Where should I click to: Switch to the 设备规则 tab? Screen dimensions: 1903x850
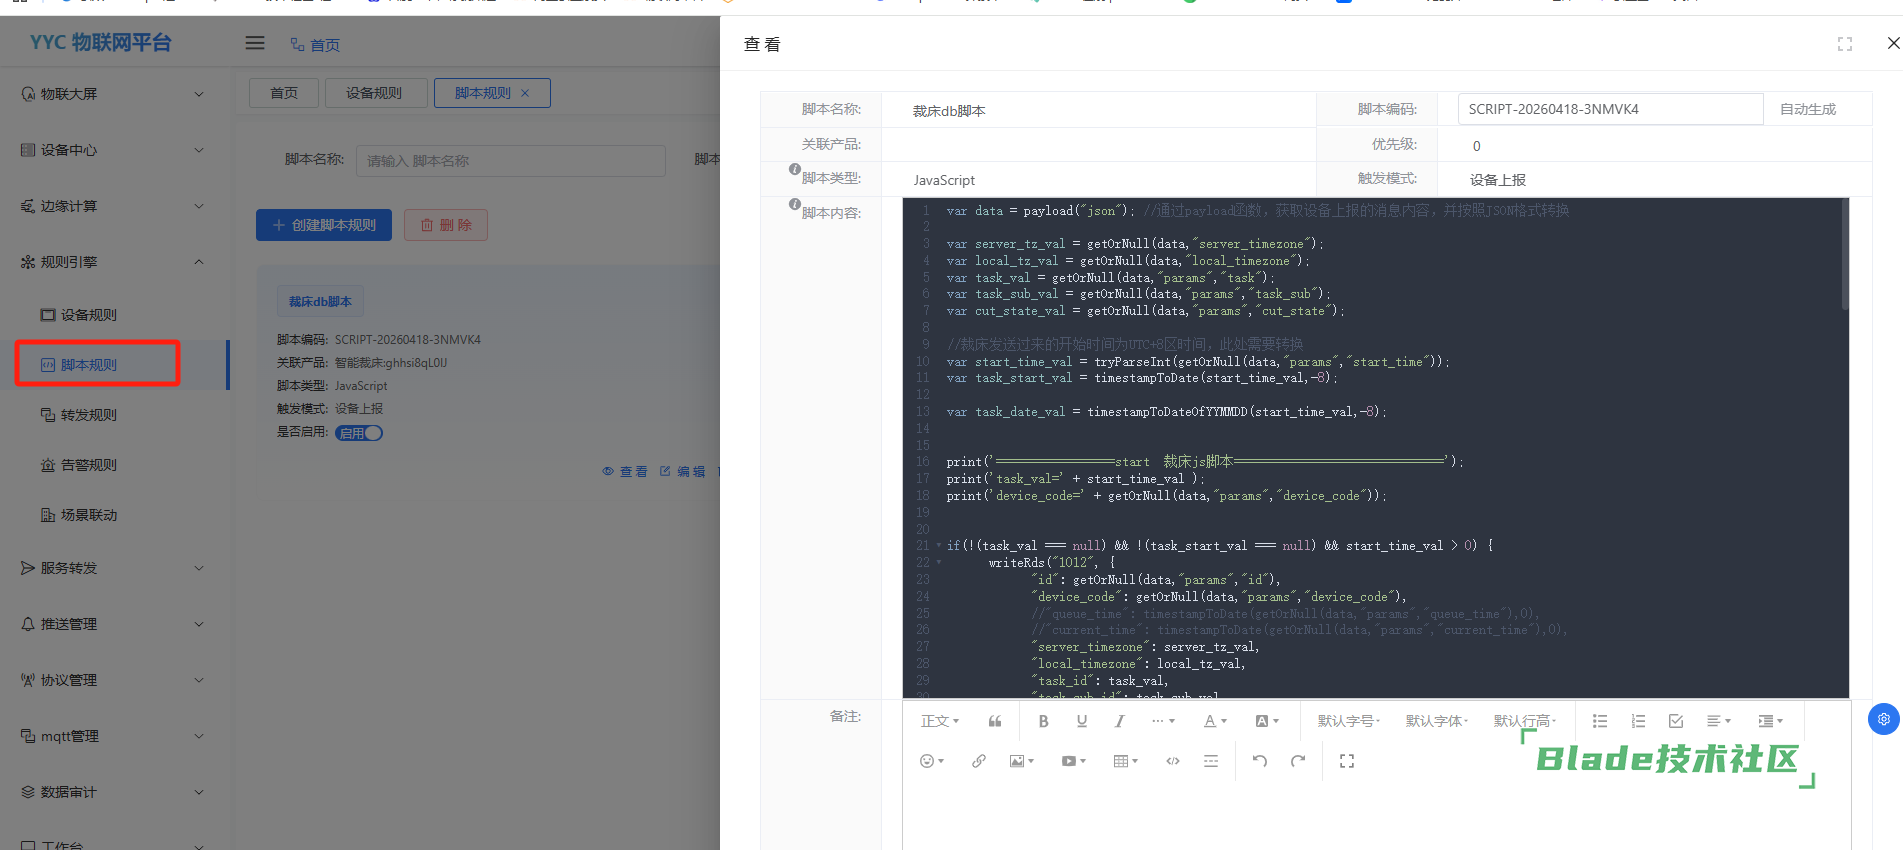(x=374, y=93)
